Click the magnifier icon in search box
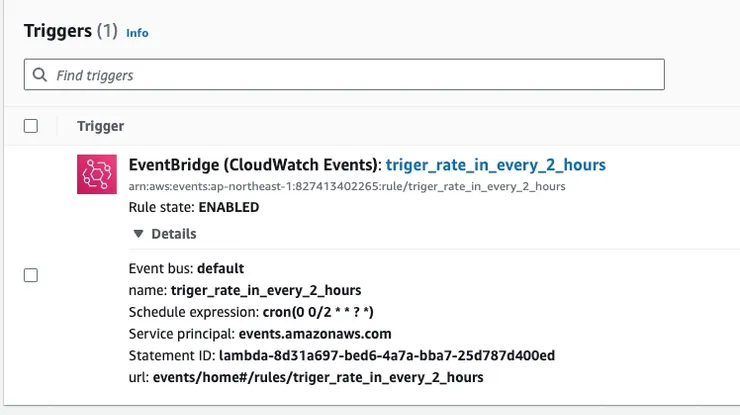The image size is (740, 415). (x=40, y=75)
